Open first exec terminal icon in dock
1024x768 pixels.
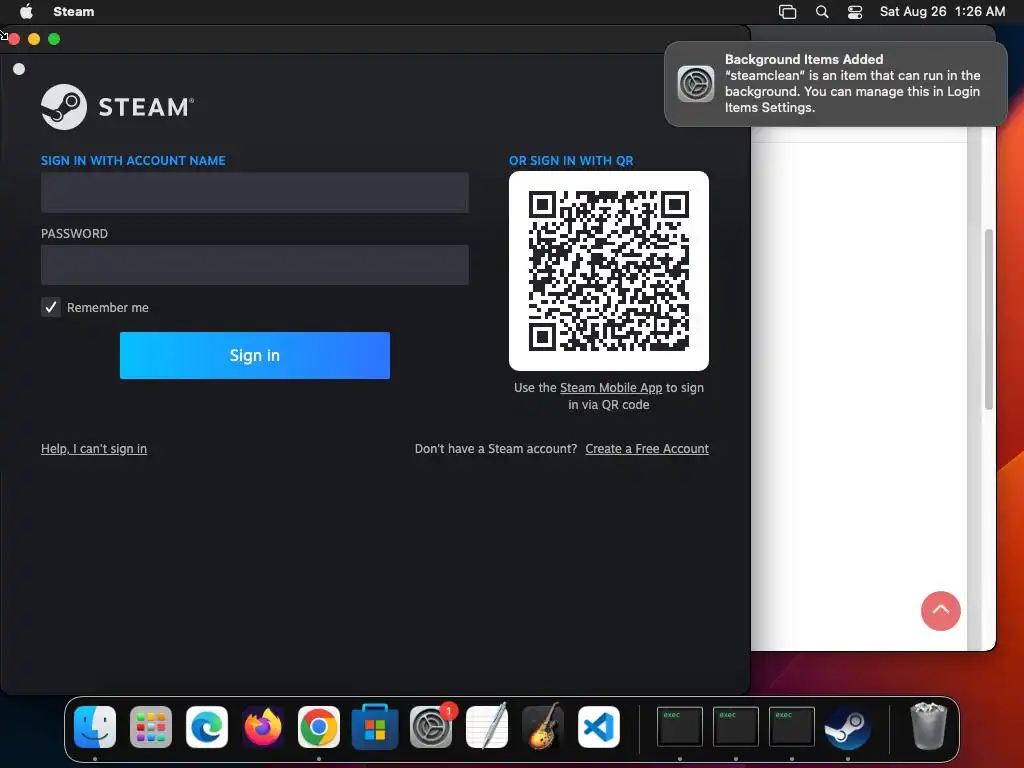click(x=680, y=726)
